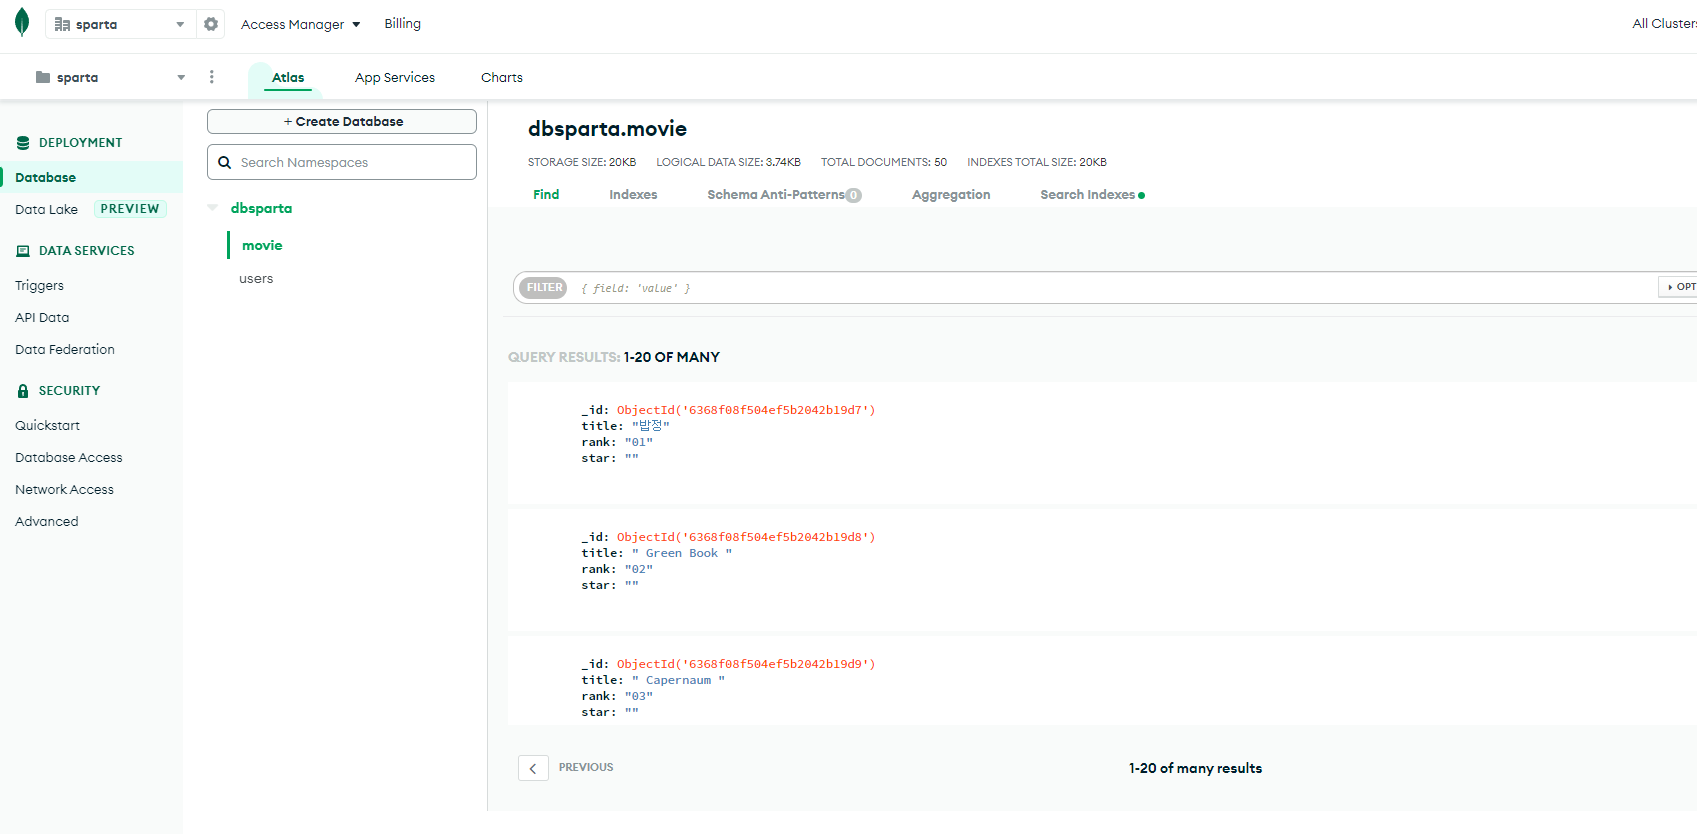This screenshot has width=1697, height=834.
Task: Click the Total Documents: 50 stat
Action: coord(884,162)
